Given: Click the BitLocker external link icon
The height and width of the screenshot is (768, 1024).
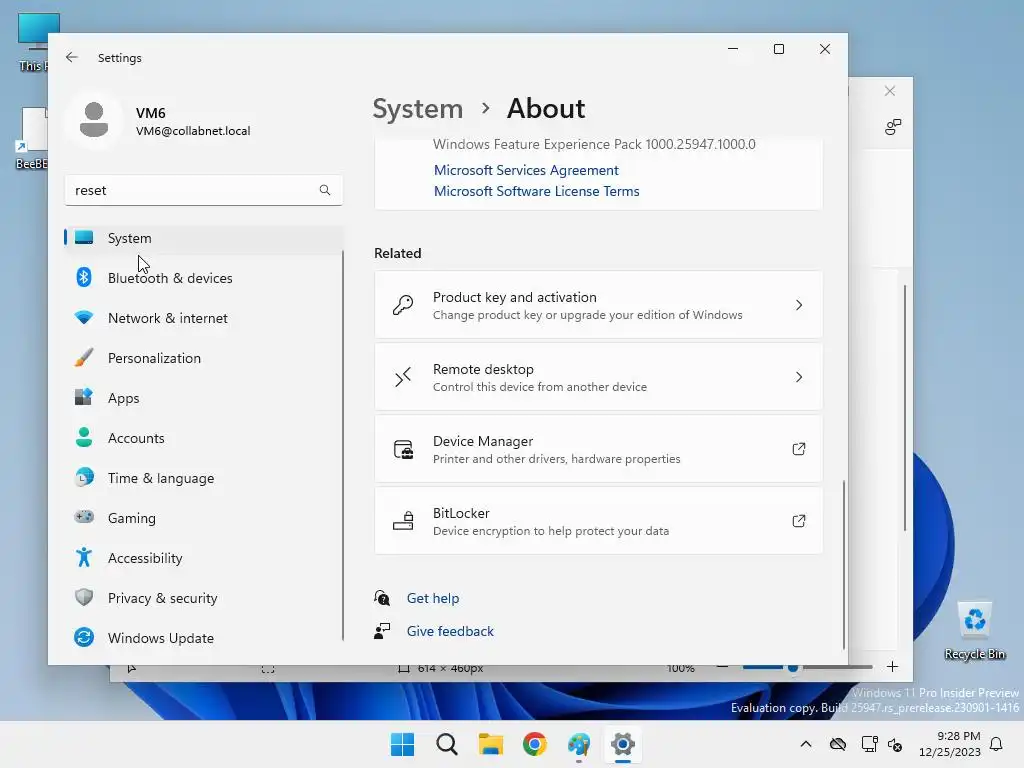Looking at the screenshot, I should [x=799, y=520].
